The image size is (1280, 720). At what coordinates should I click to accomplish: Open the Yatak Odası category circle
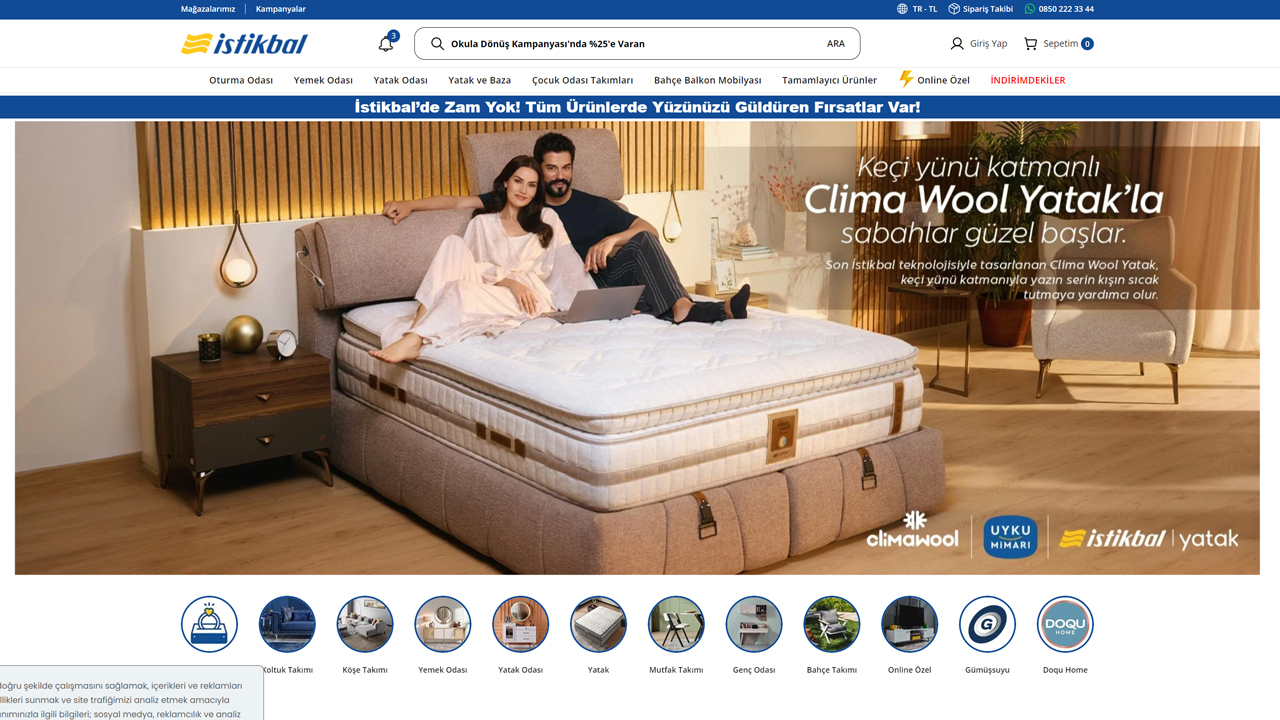521,624
